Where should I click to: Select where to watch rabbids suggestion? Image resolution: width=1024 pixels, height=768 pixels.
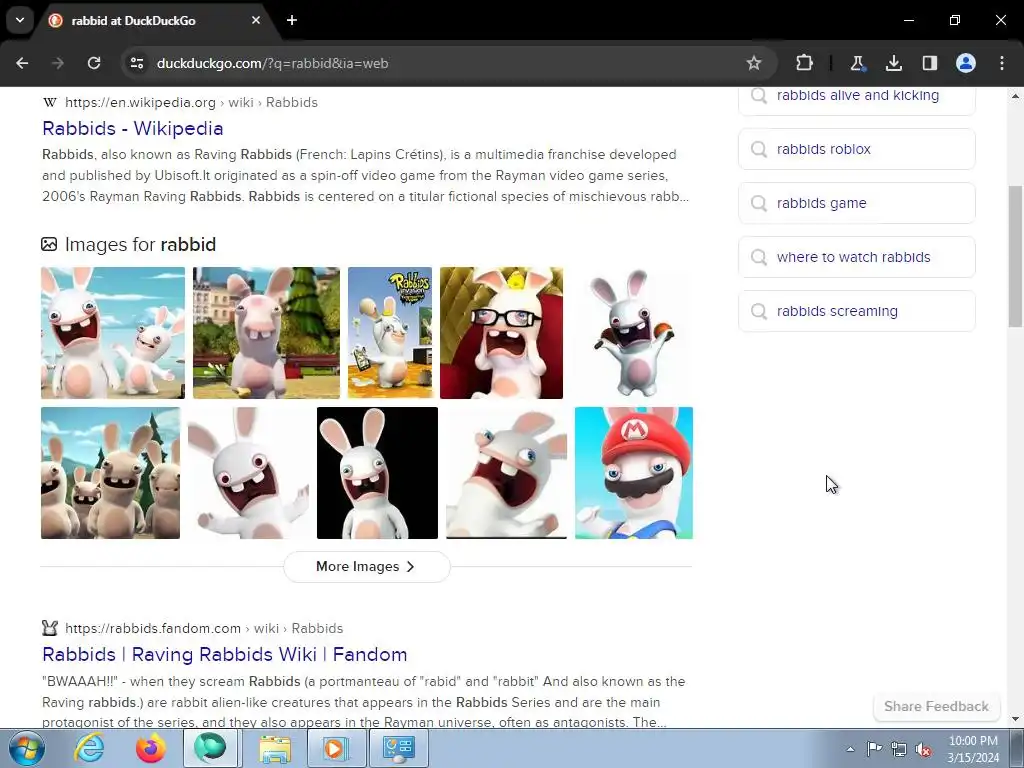857,257
